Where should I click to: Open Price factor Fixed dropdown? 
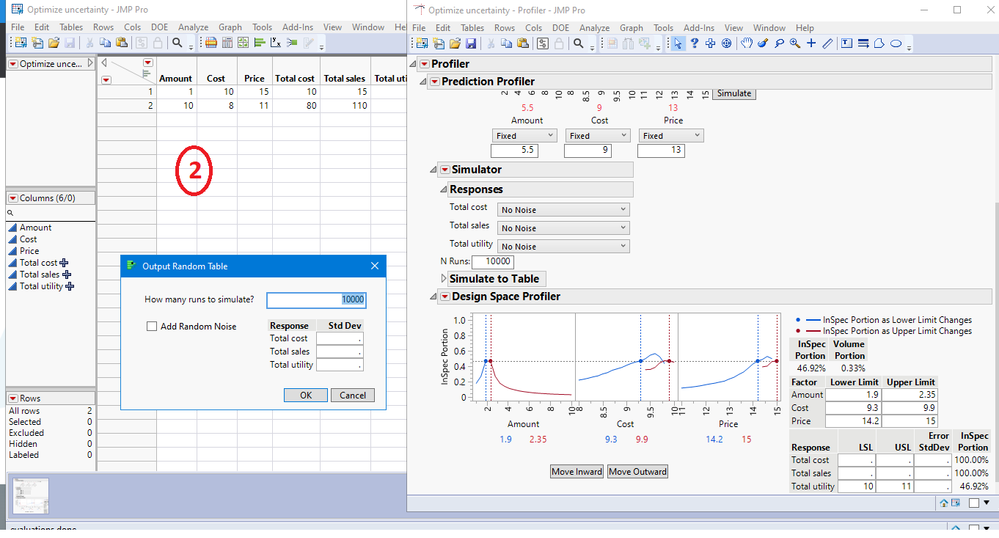[x=671, y=136]
